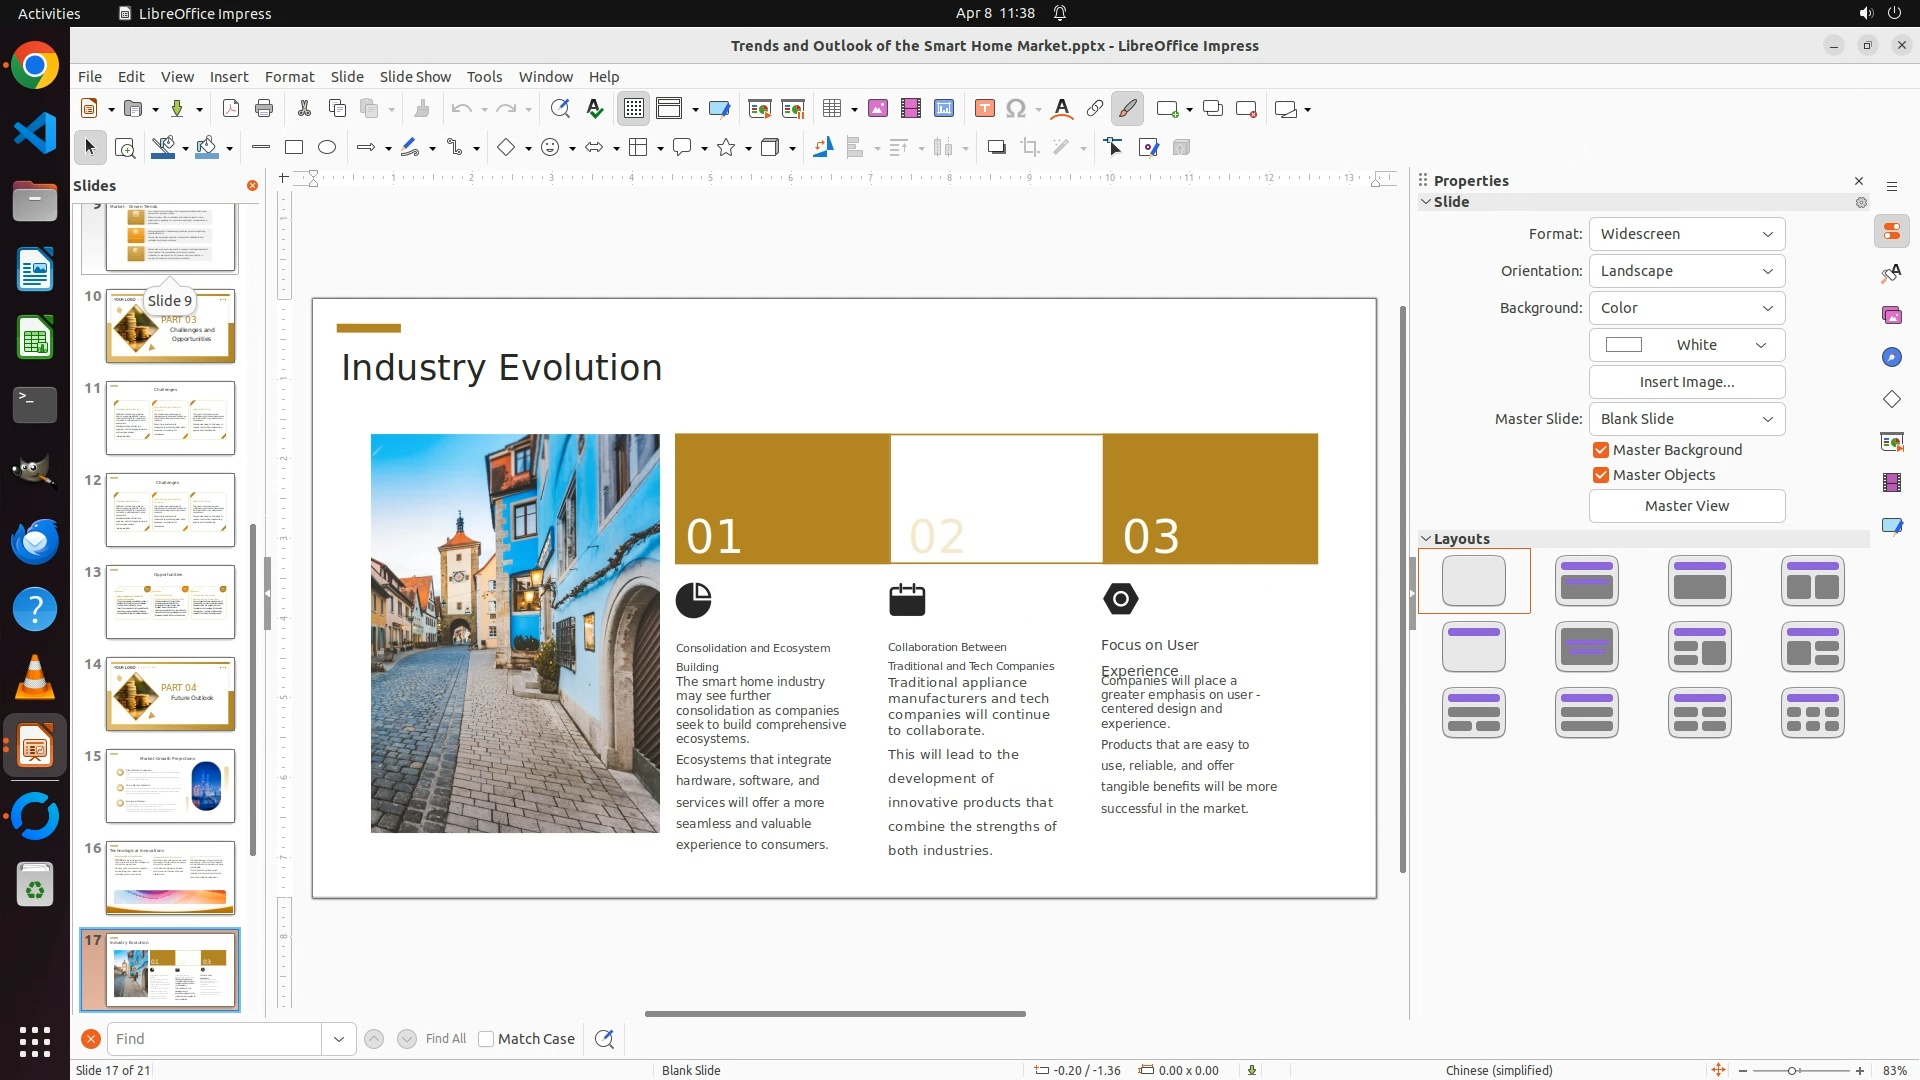
Task: Open the White background color swatch
Action: pos(1686,345)
